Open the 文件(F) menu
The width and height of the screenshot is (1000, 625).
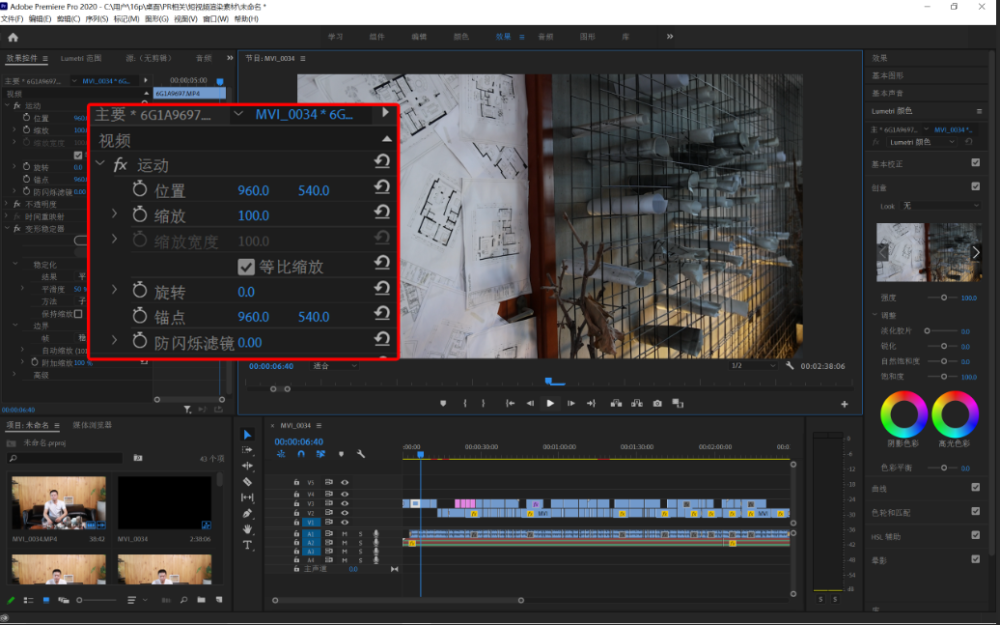pos(12,19)
